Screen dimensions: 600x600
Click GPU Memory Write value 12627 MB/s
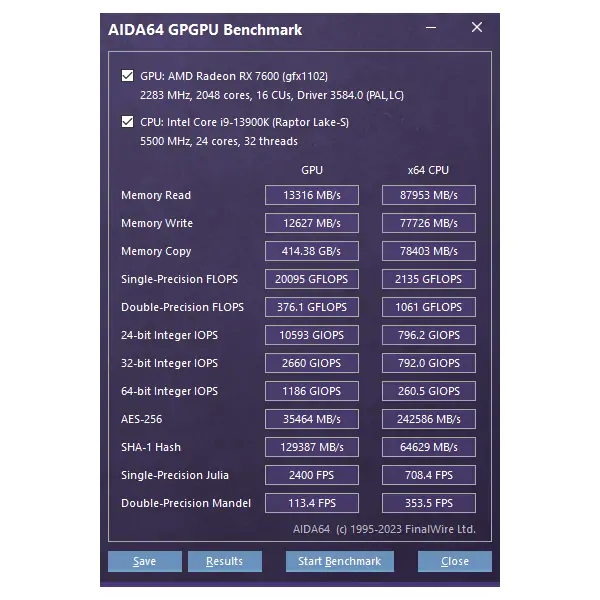(312, 223)
